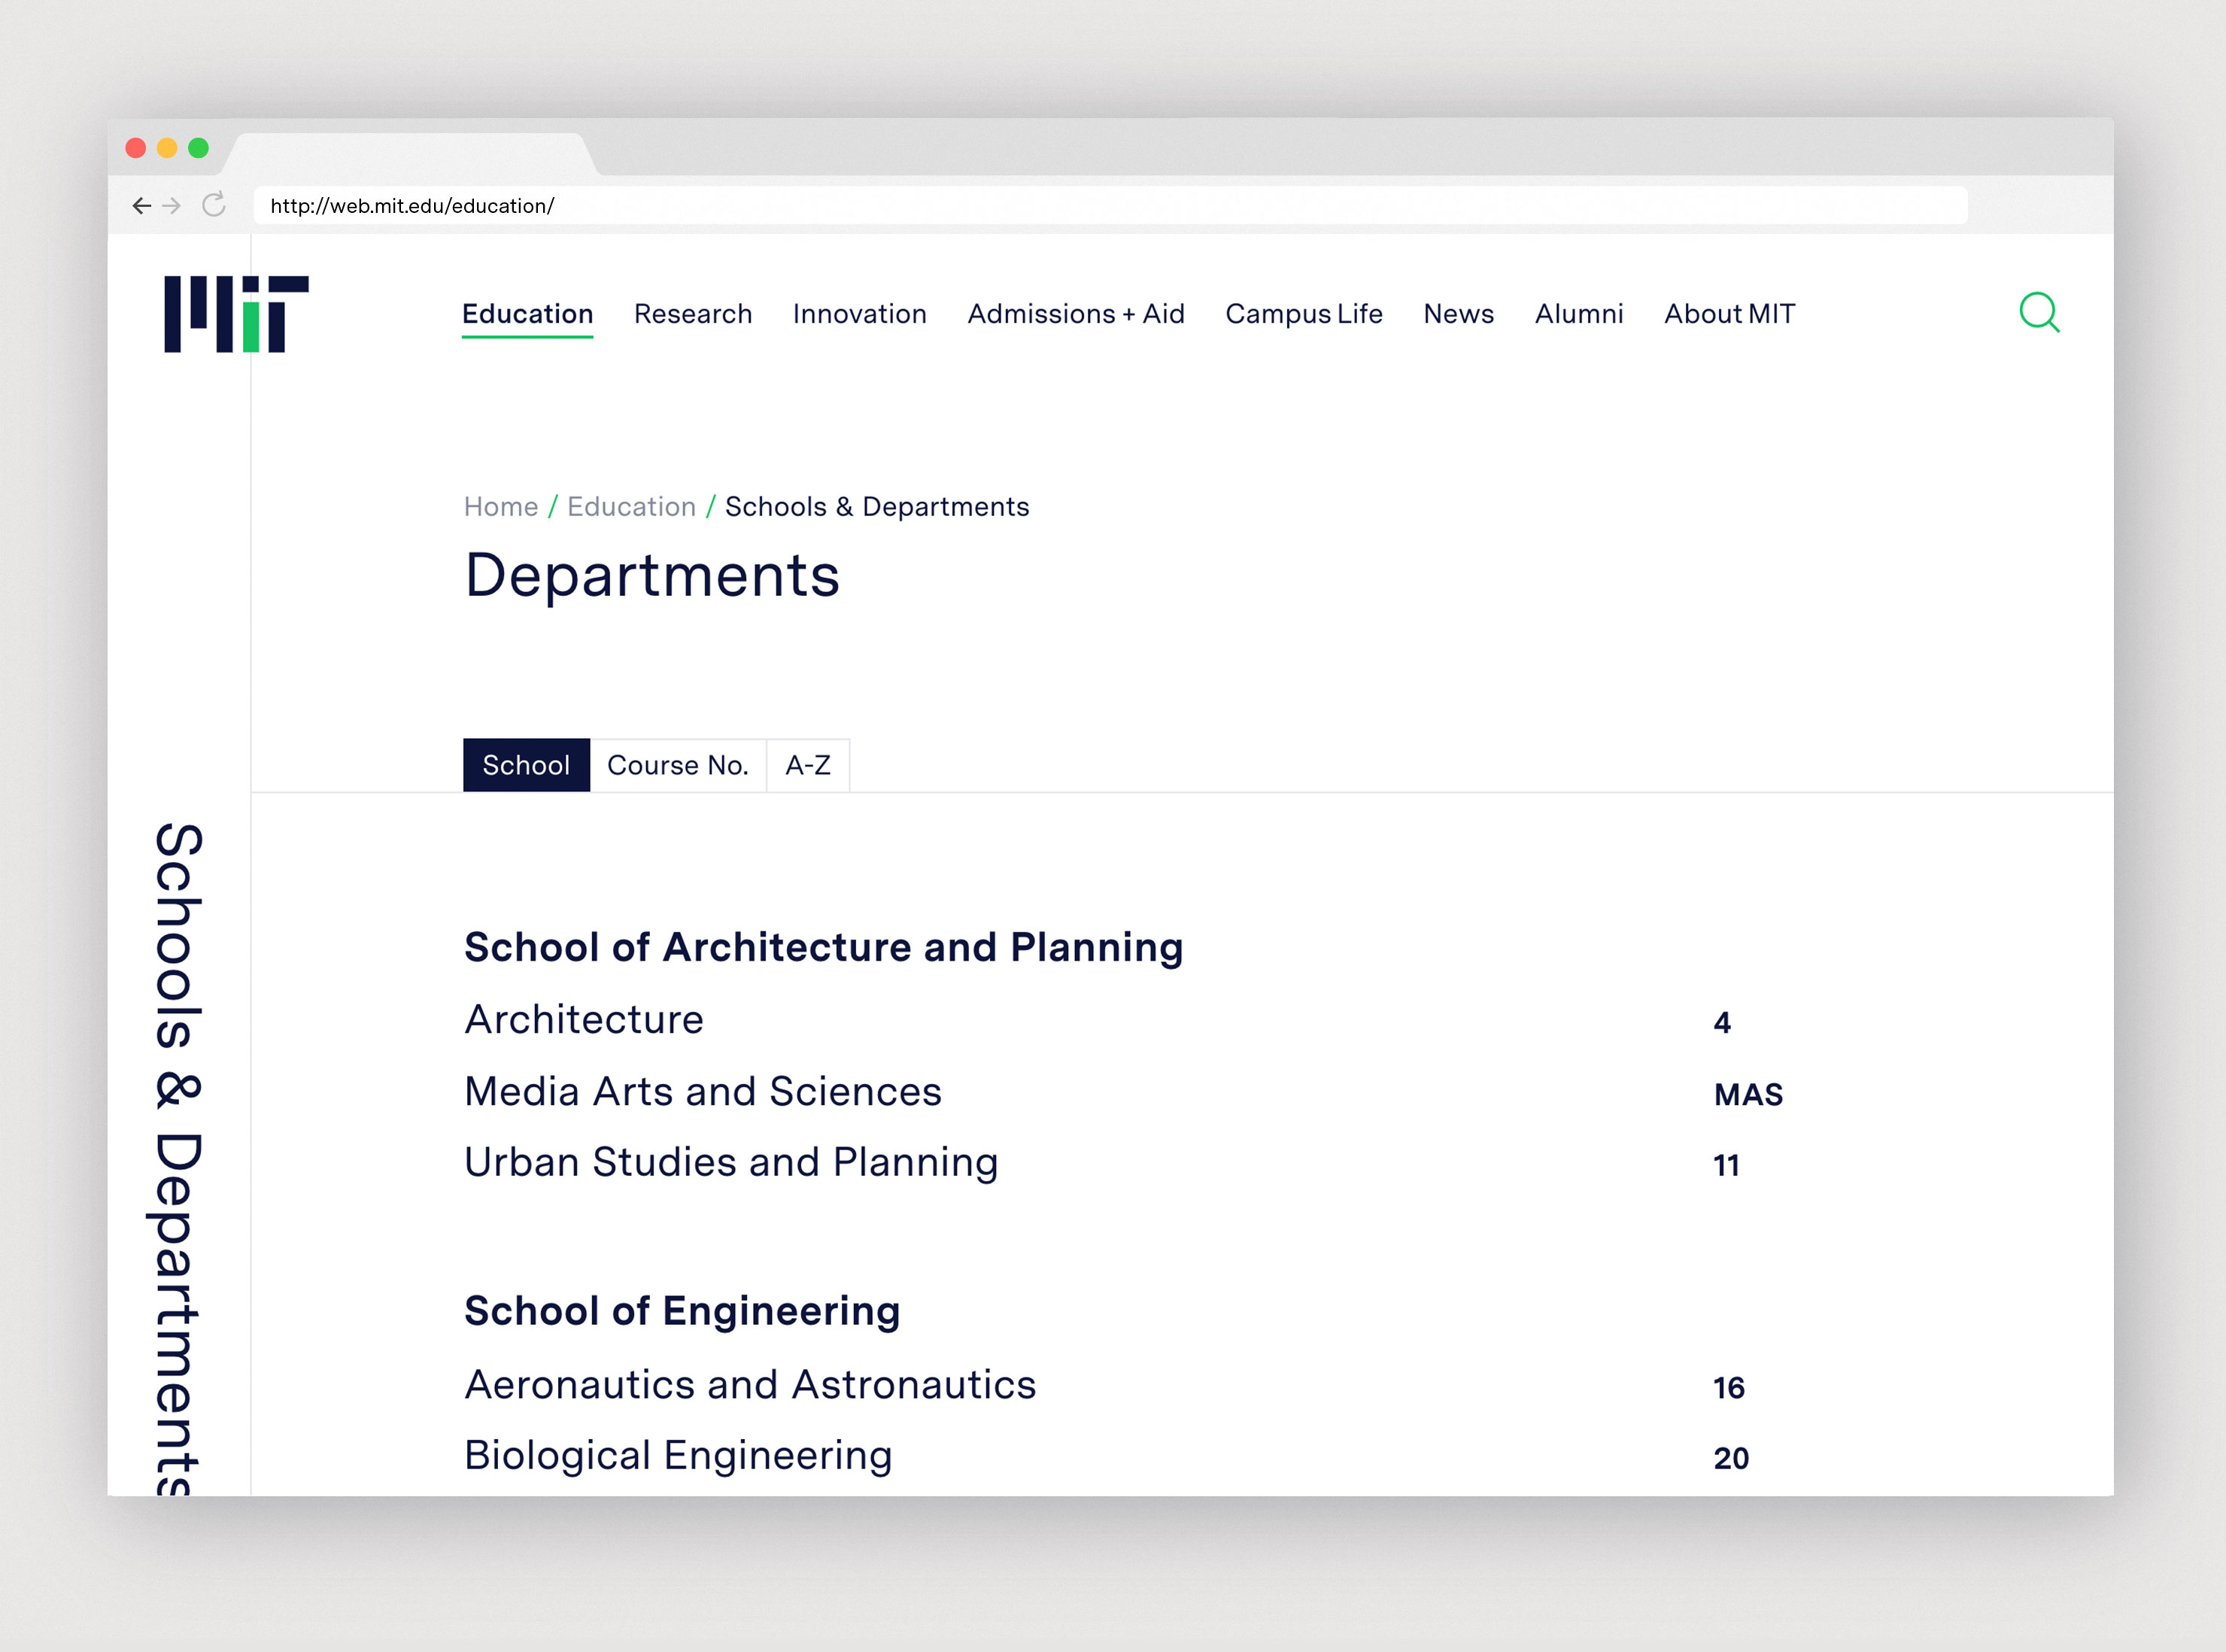The height and width of the screenshot is (1652, 2226).
Task: Open the Admissions + Aid menu item
Action: pos(1075,314)
